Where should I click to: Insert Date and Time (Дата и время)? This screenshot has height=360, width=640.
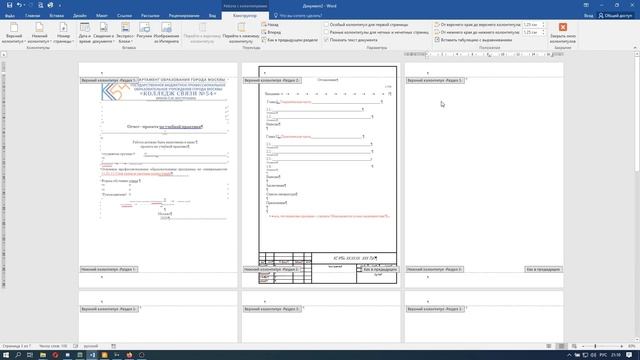click(x=85, y=33)
